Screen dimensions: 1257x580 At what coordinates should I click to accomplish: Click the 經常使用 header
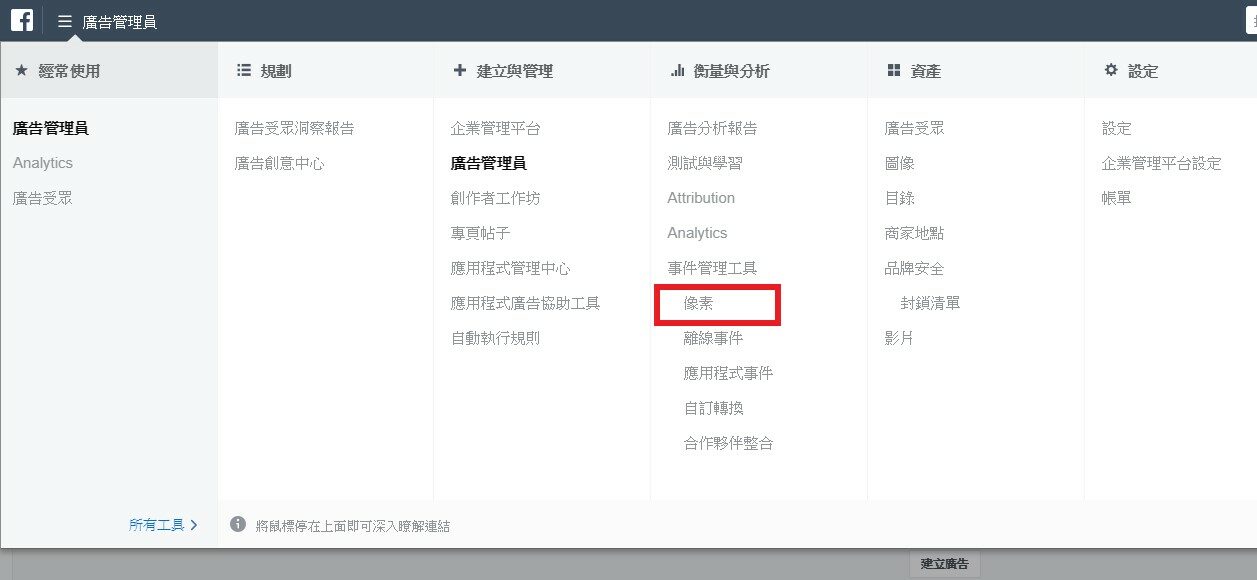pos(69,71)
